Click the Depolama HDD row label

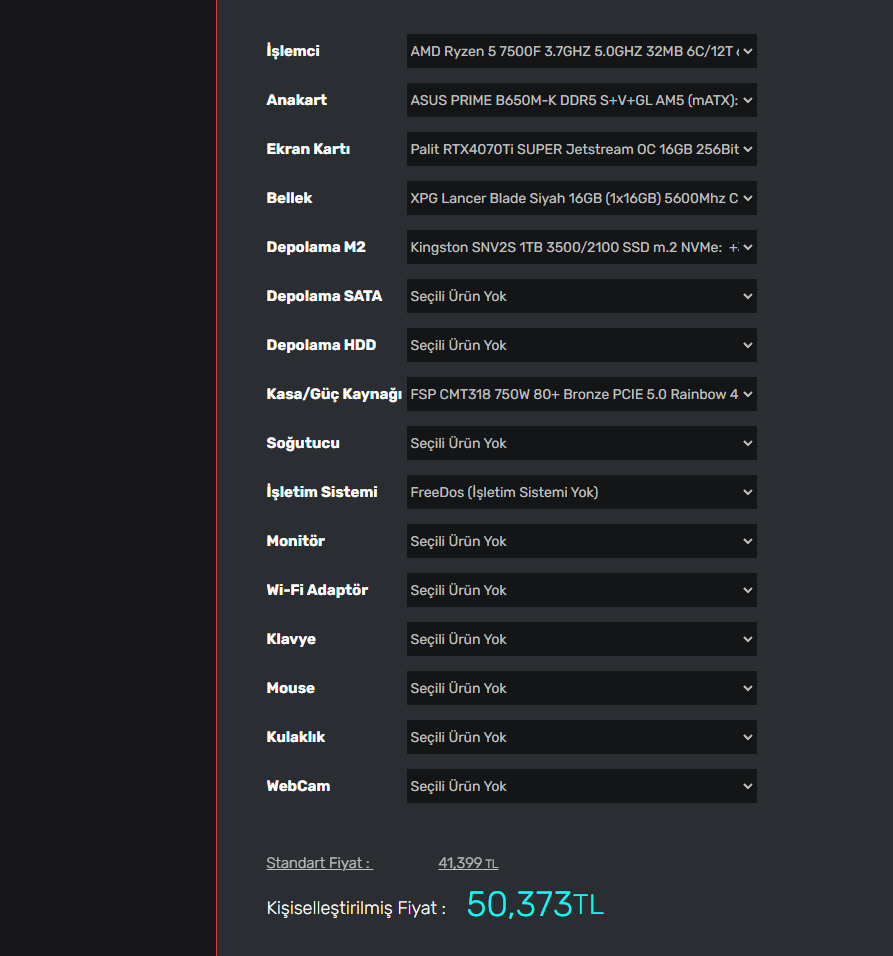(x=321, y=345)
